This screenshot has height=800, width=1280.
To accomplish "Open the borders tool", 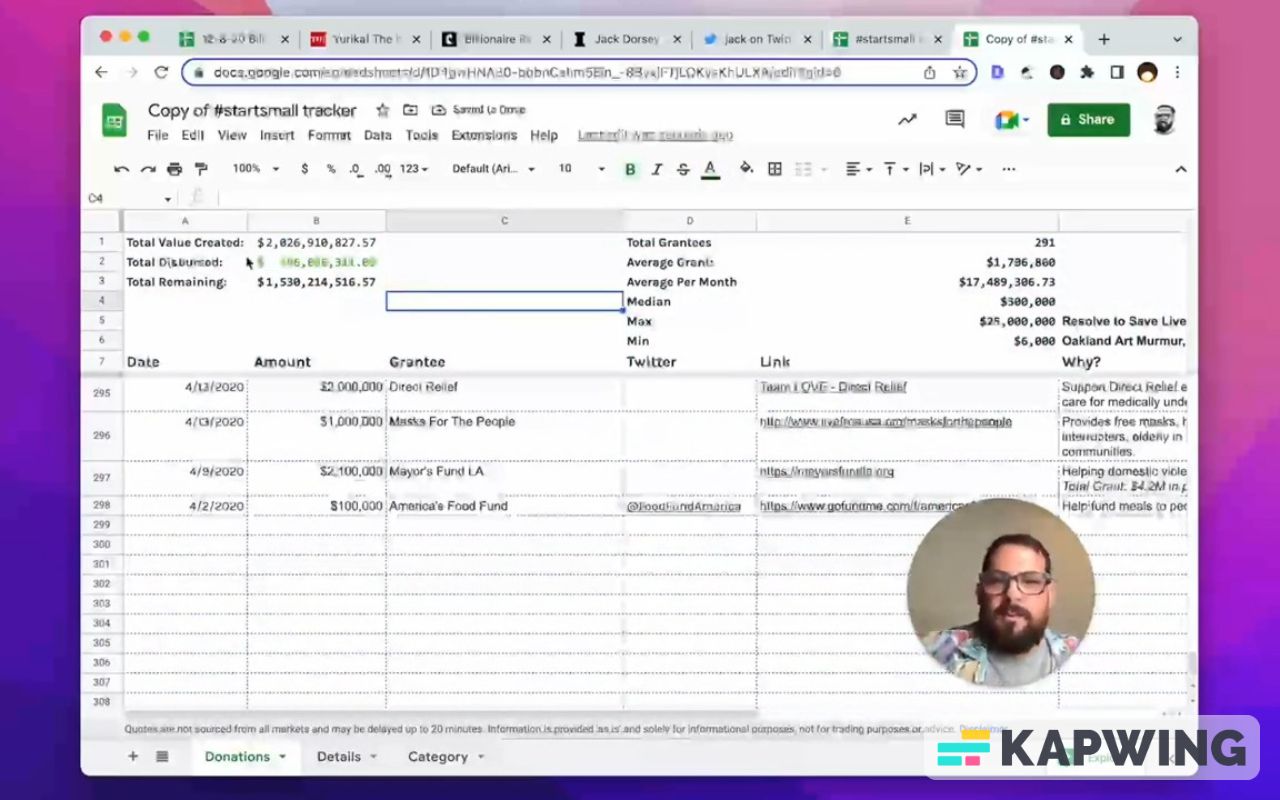I will point(774,169).
